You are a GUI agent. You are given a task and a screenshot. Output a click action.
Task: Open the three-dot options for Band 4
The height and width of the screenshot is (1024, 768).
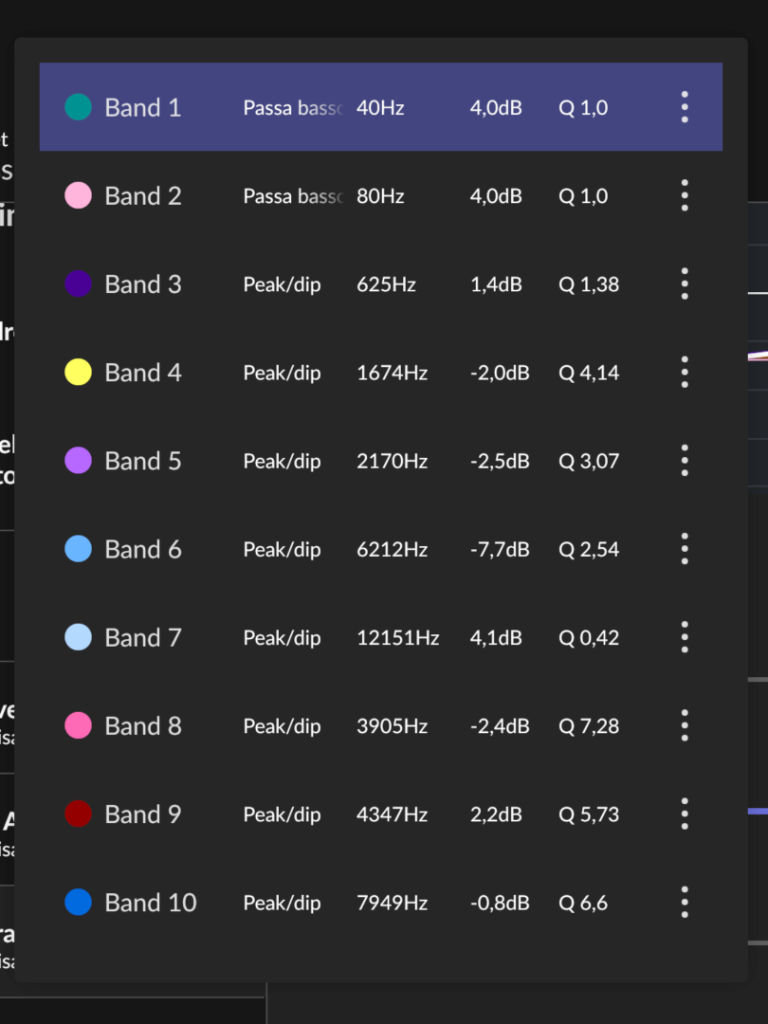click(684, 372)
